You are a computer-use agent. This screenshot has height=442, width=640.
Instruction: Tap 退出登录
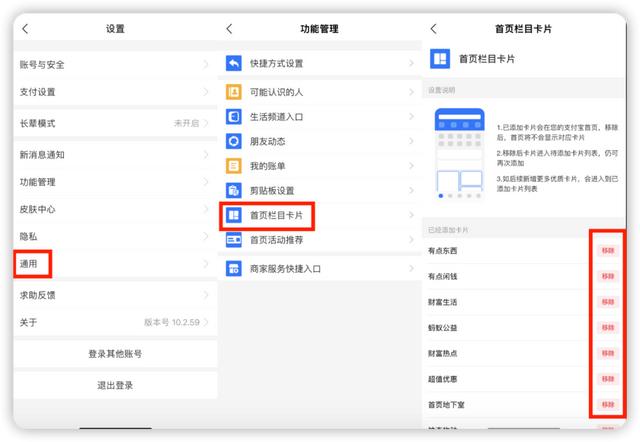[115, 385]
